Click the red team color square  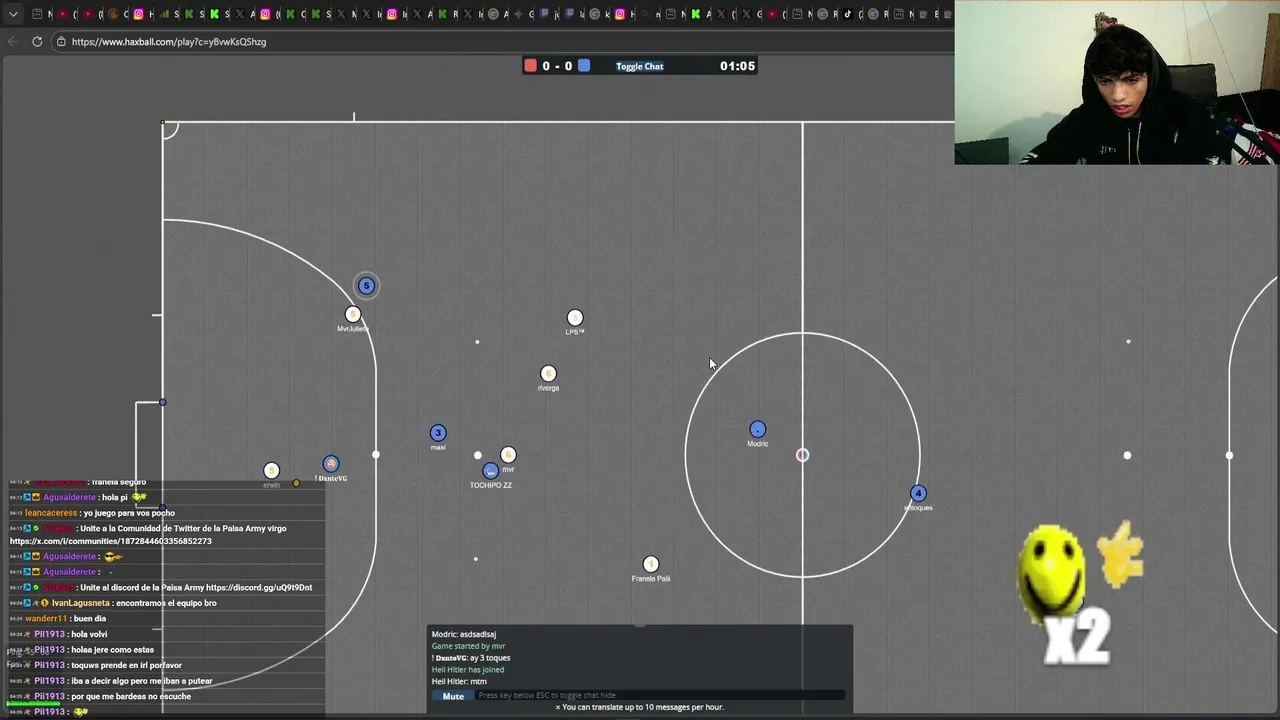(530, 66)
